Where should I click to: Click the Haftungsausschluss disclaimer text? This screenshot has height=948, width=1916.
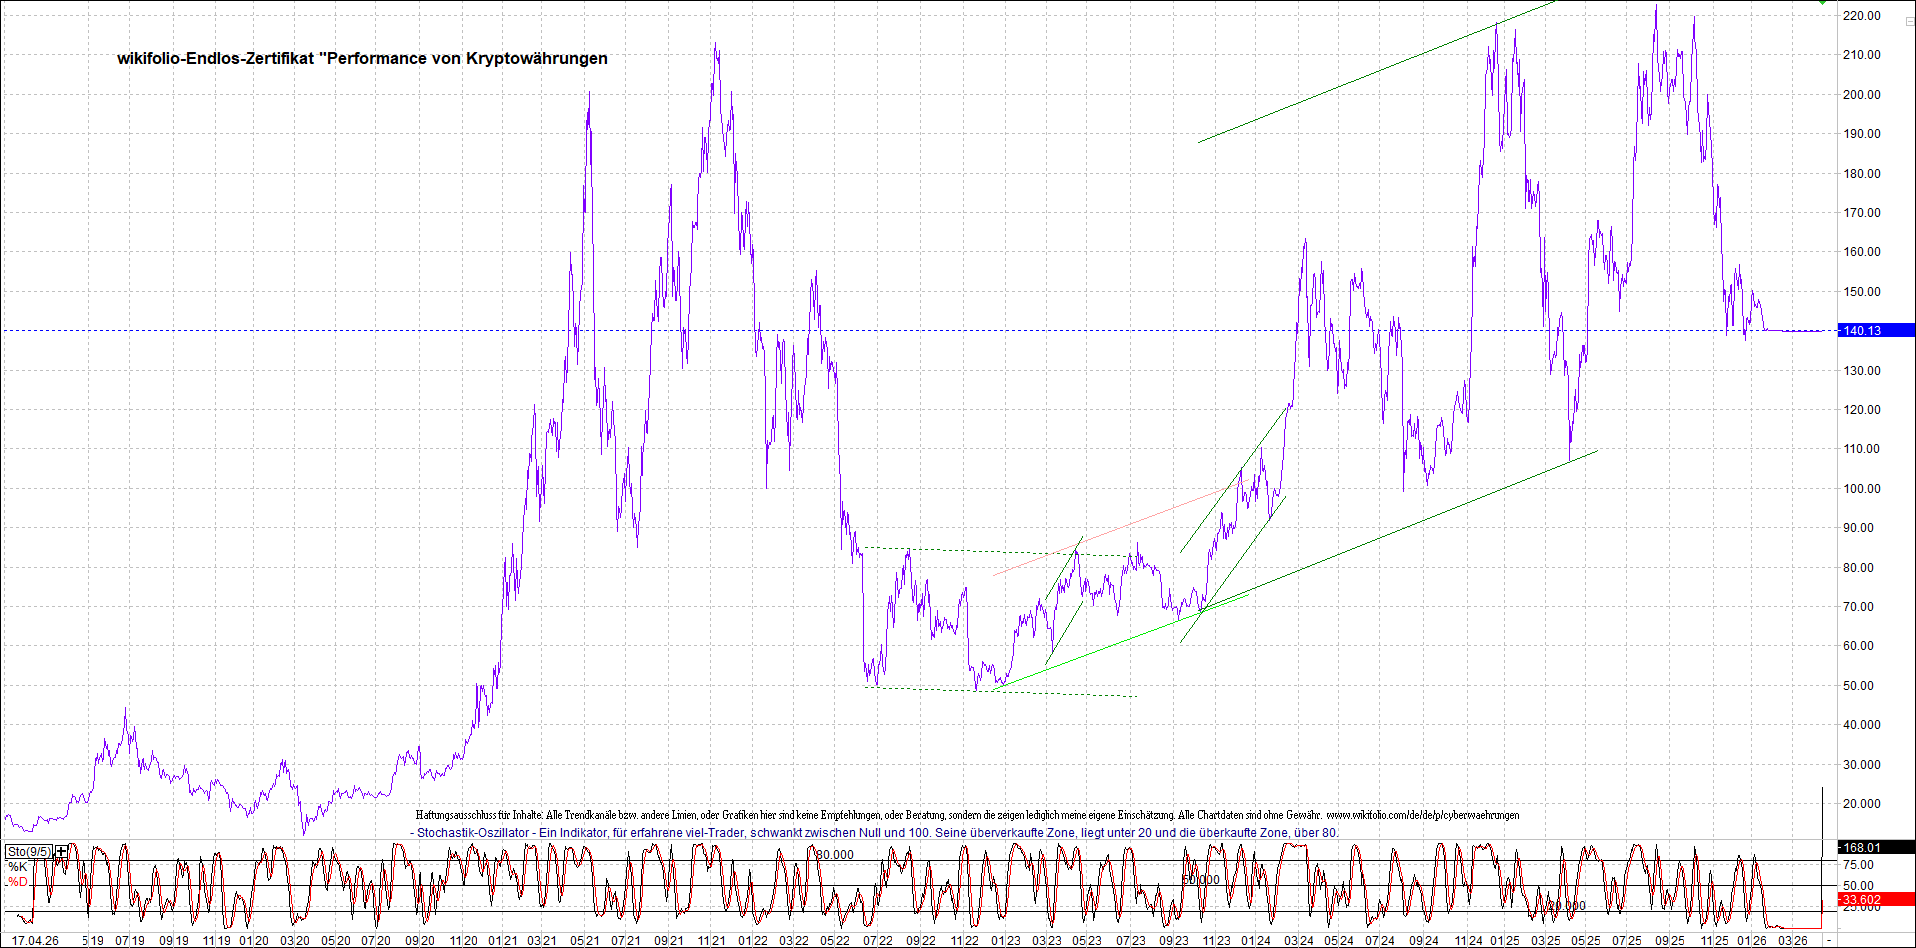(868, 815)
